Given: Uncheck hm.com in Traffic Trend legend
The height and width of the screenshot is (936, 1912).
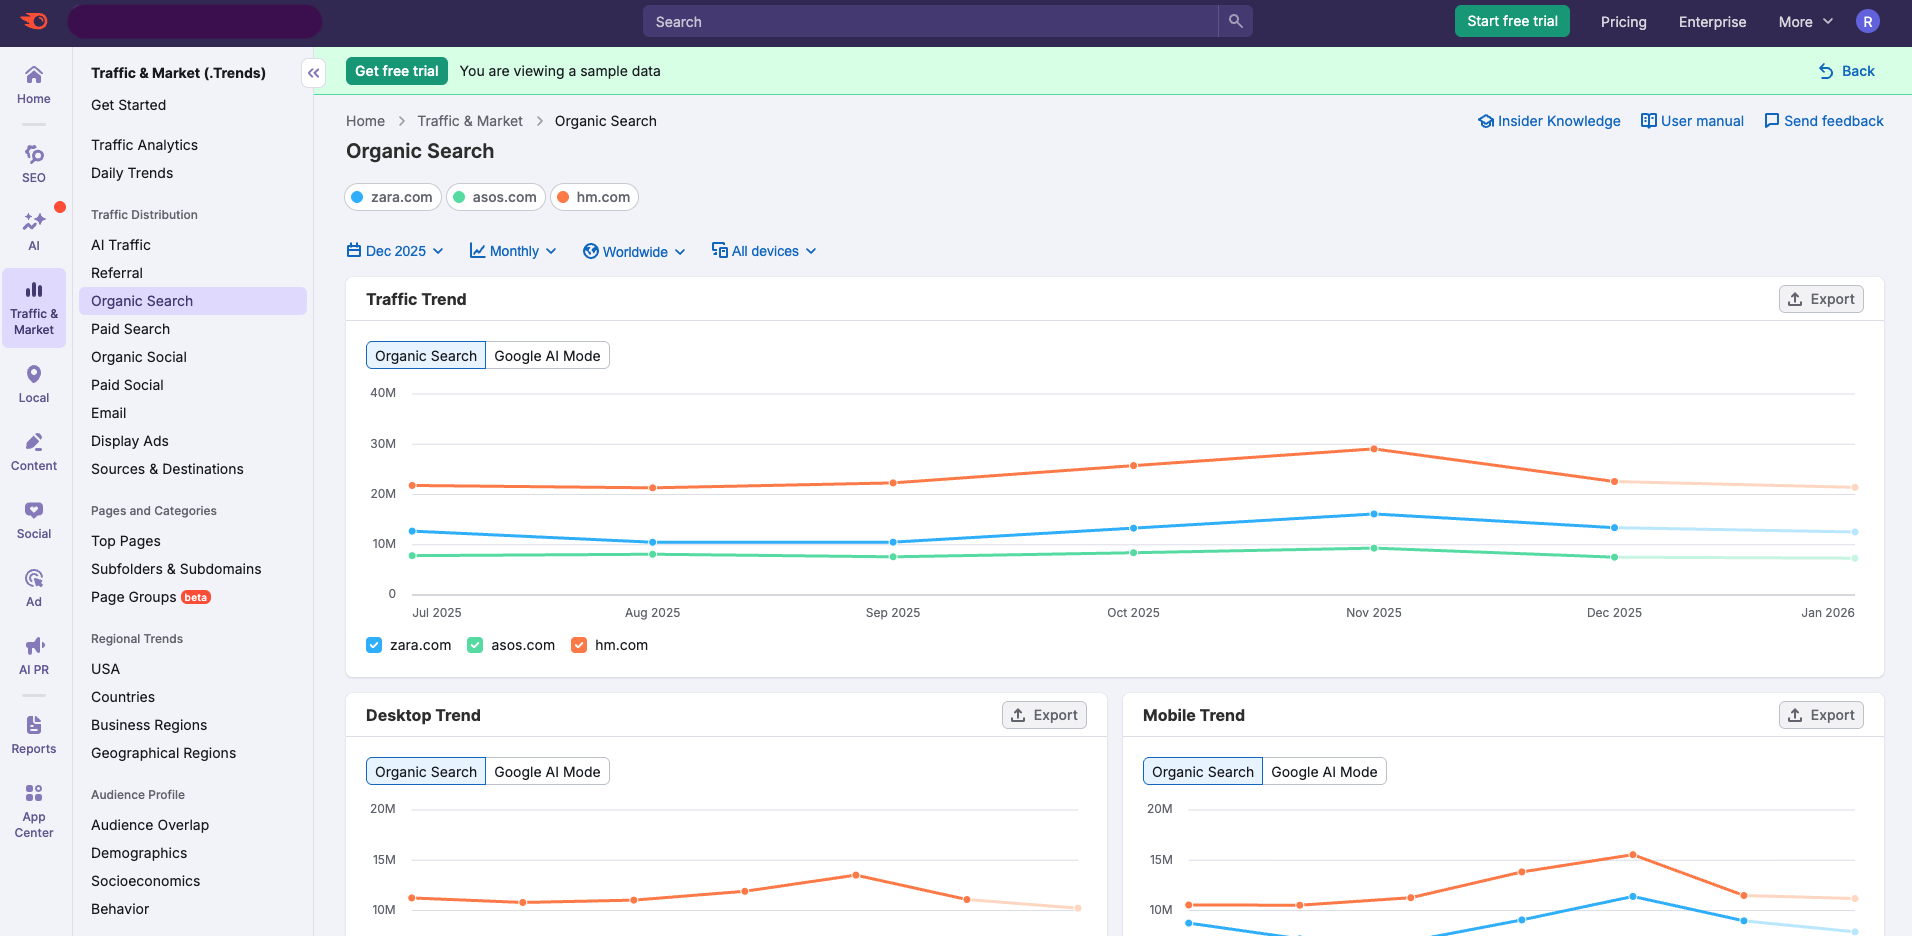Looking at the screenshot, I should [579, 645].
